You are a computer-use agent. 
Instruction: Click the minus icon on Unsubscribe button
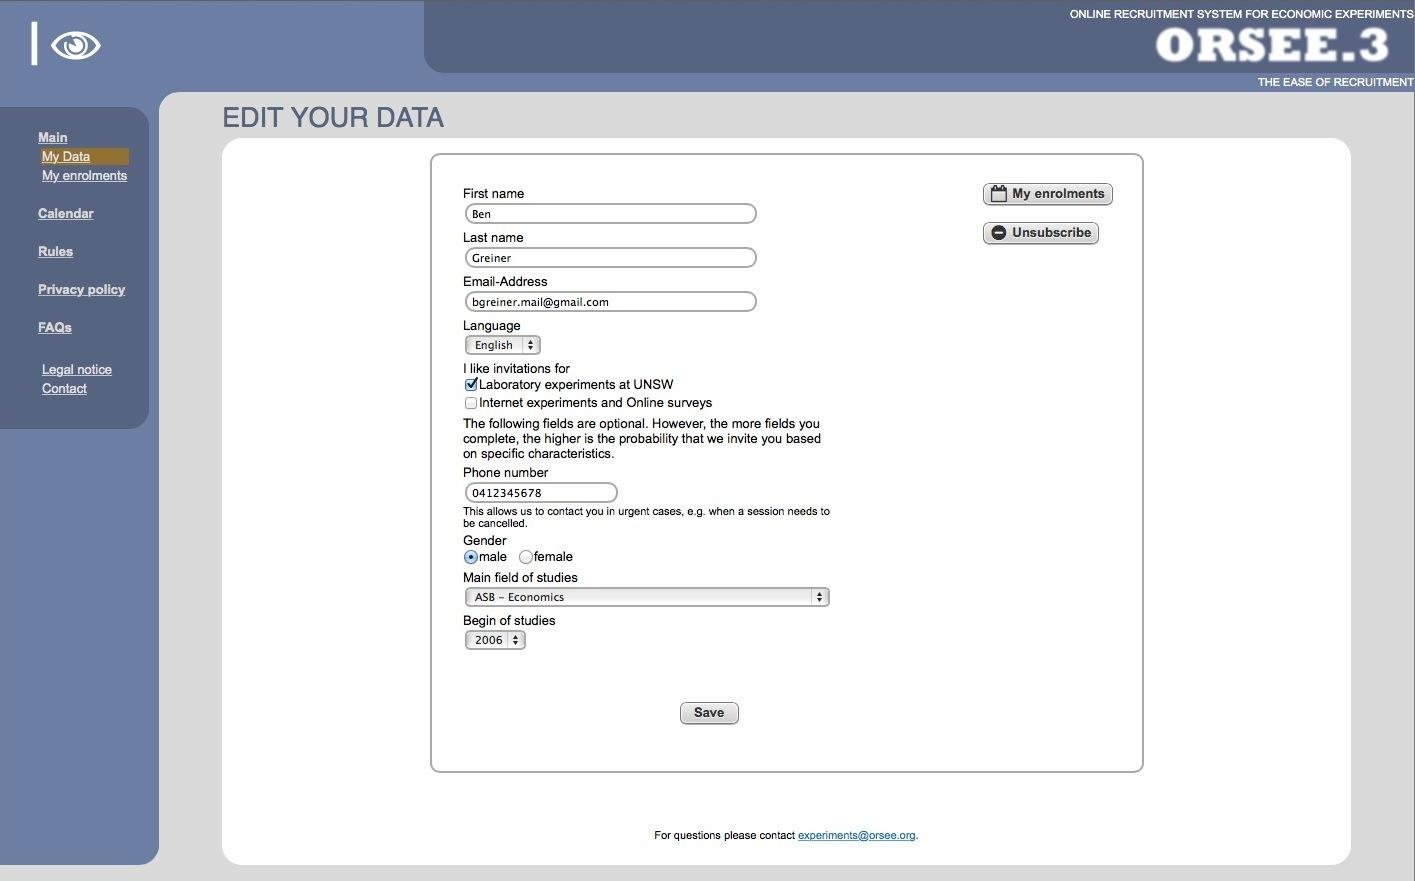pos(998,232)
